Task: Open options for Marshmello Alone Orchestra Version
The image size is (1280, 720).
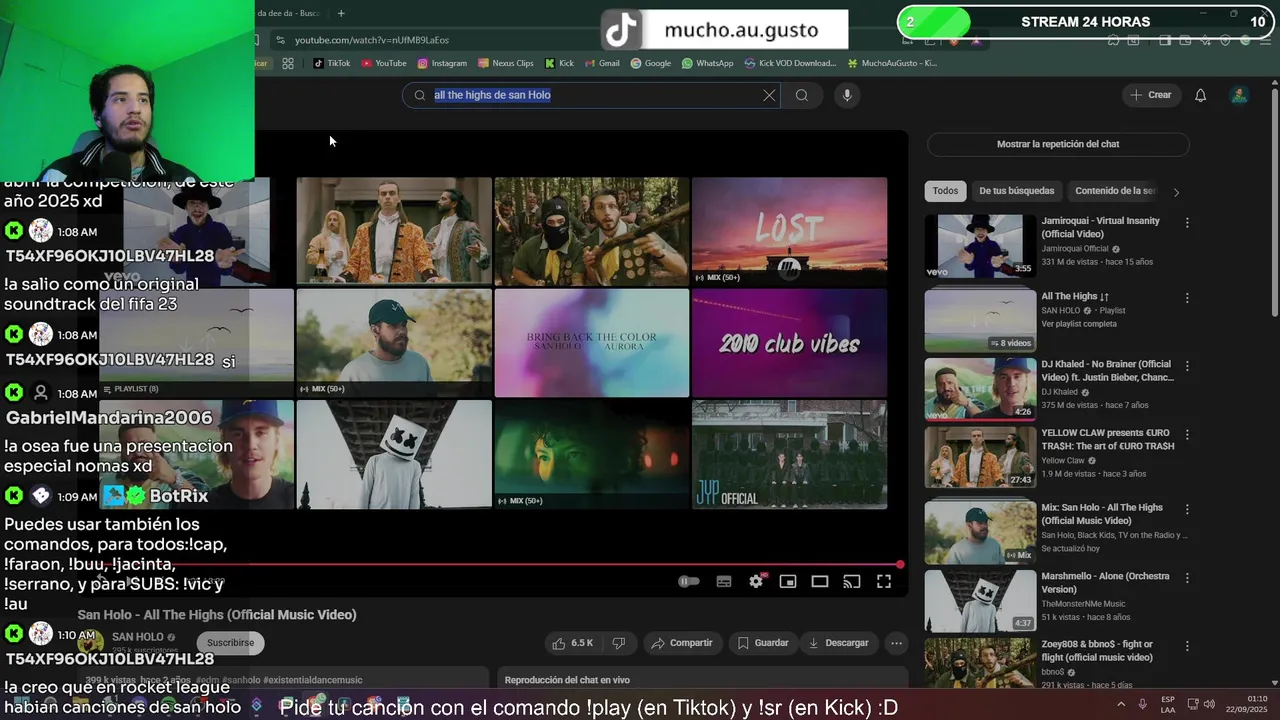Action: click(1187, 578)
